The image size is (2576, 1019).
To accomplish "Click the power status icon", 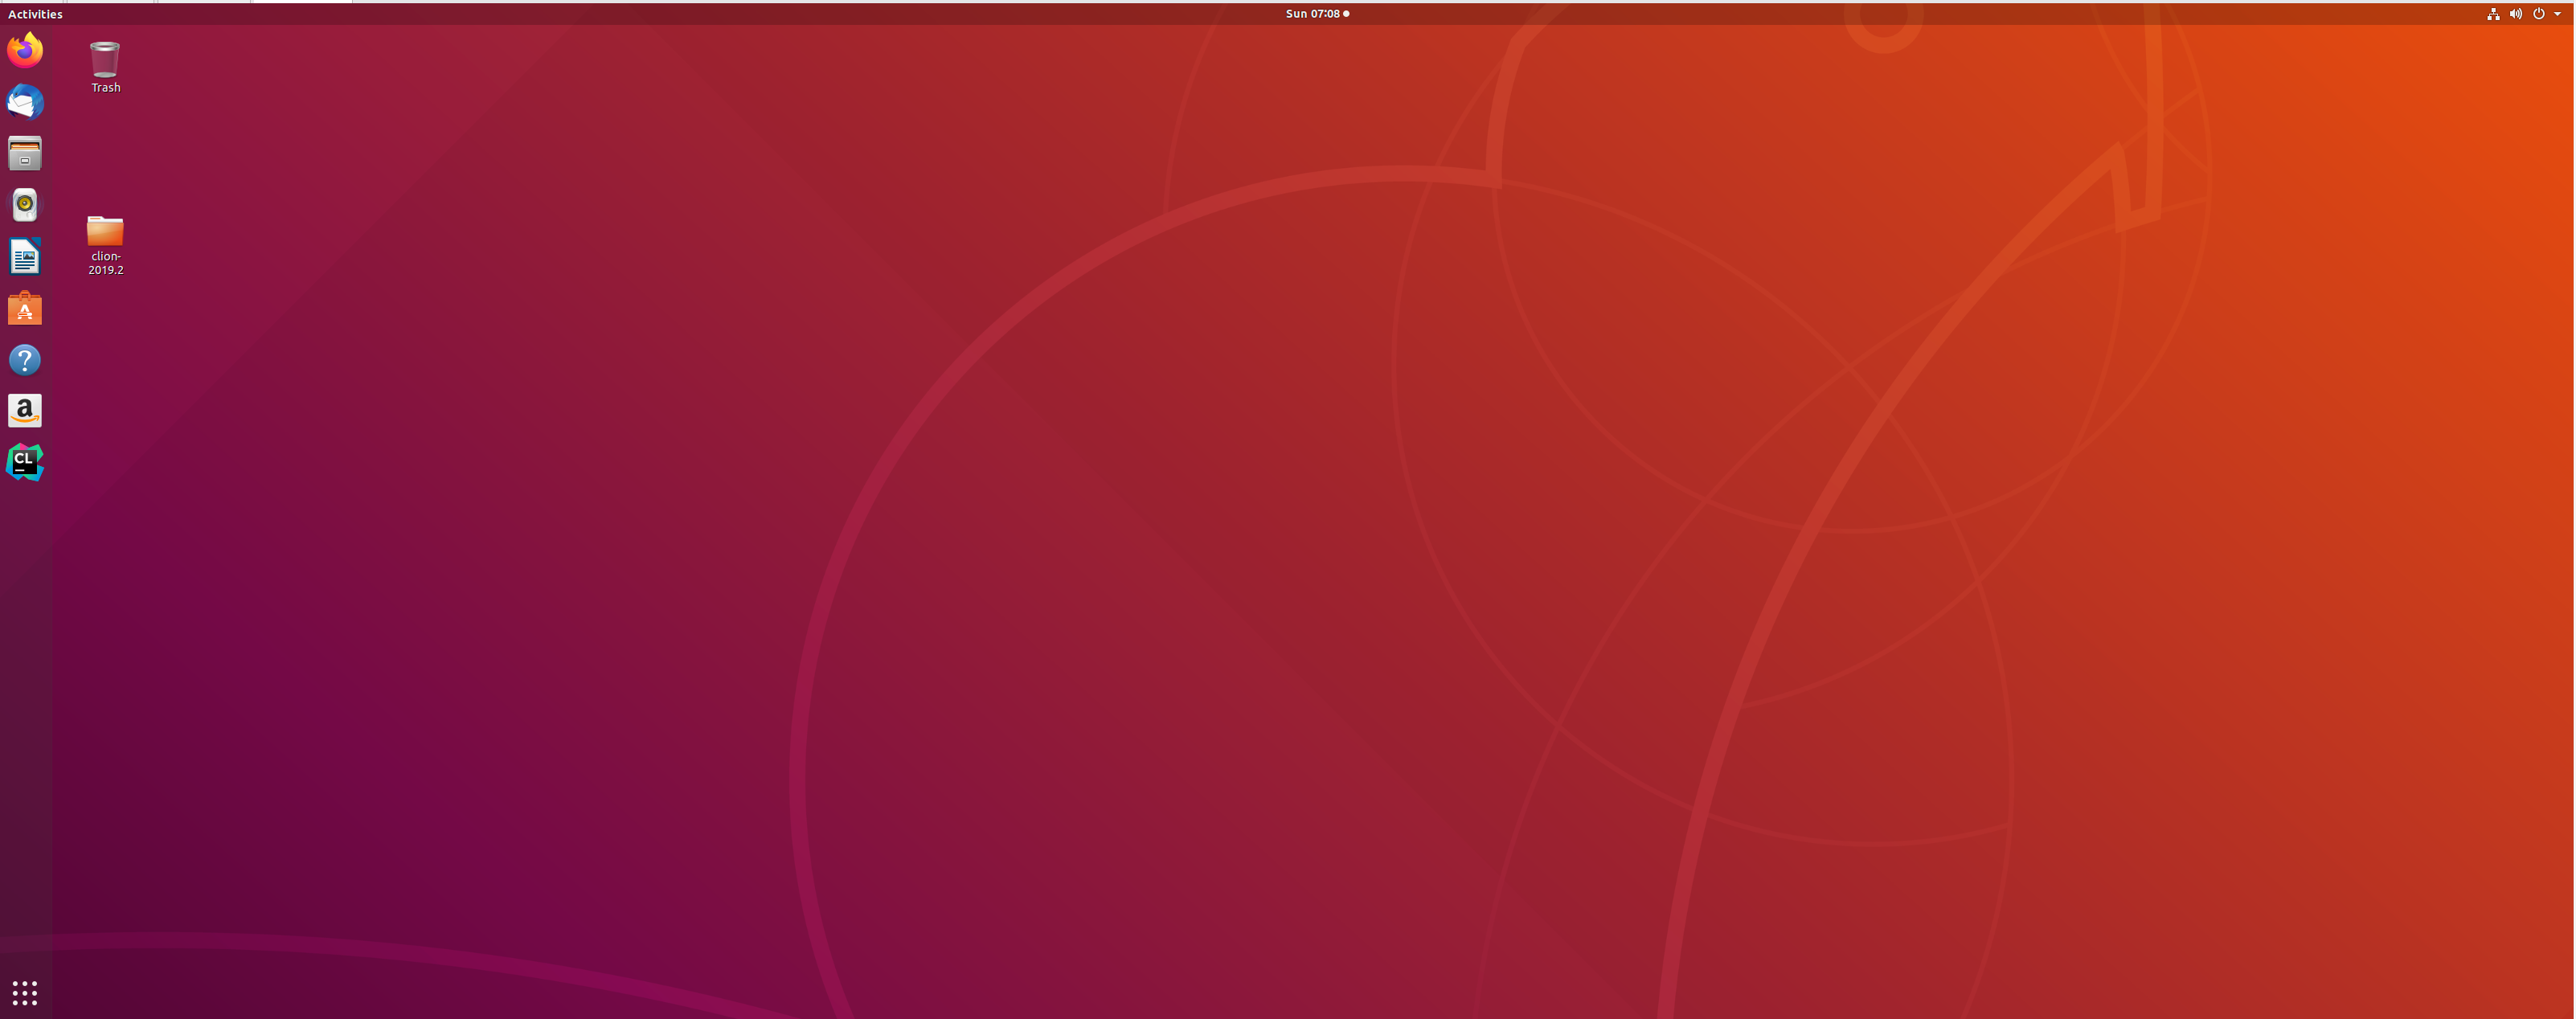I will coord(2538,13).
